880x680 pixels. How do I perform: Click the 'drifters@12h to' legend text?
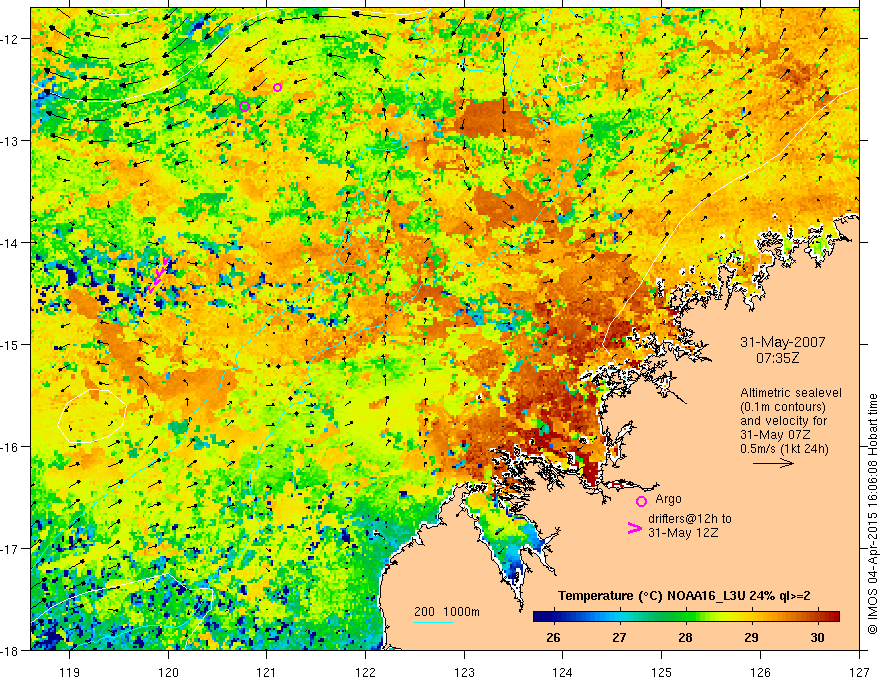coord(690,519)
